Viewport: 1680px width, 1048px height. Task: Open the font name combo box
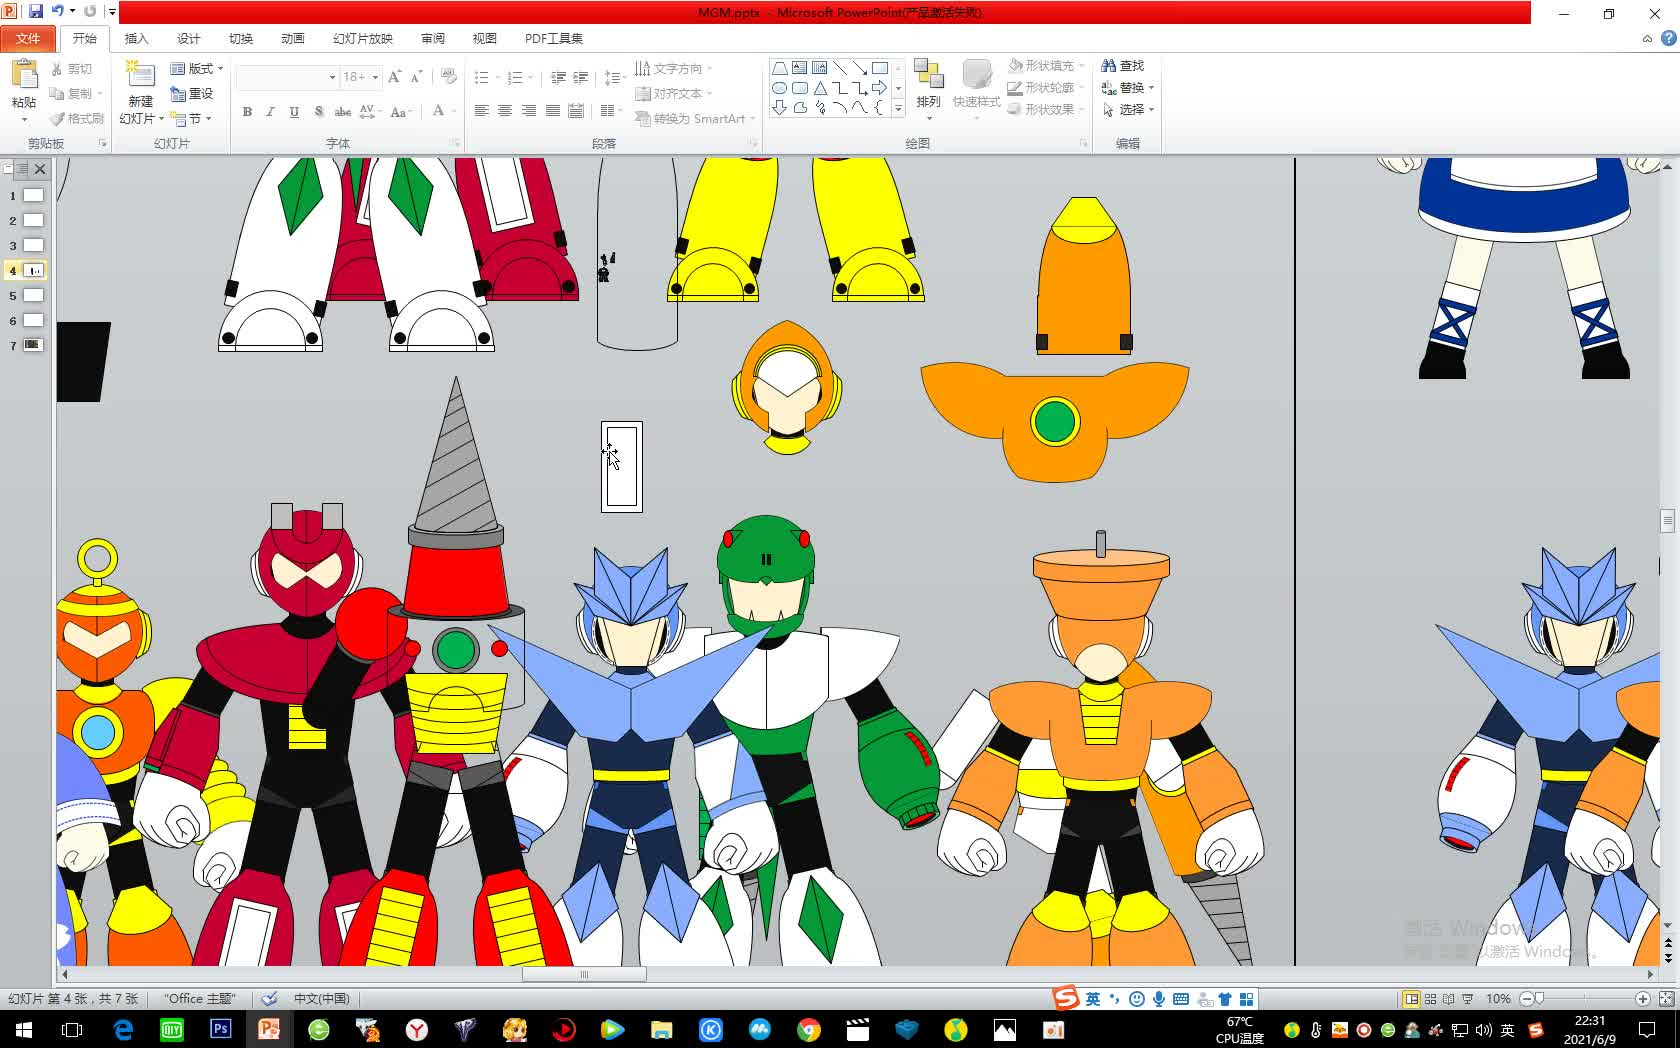pos(288,77)
